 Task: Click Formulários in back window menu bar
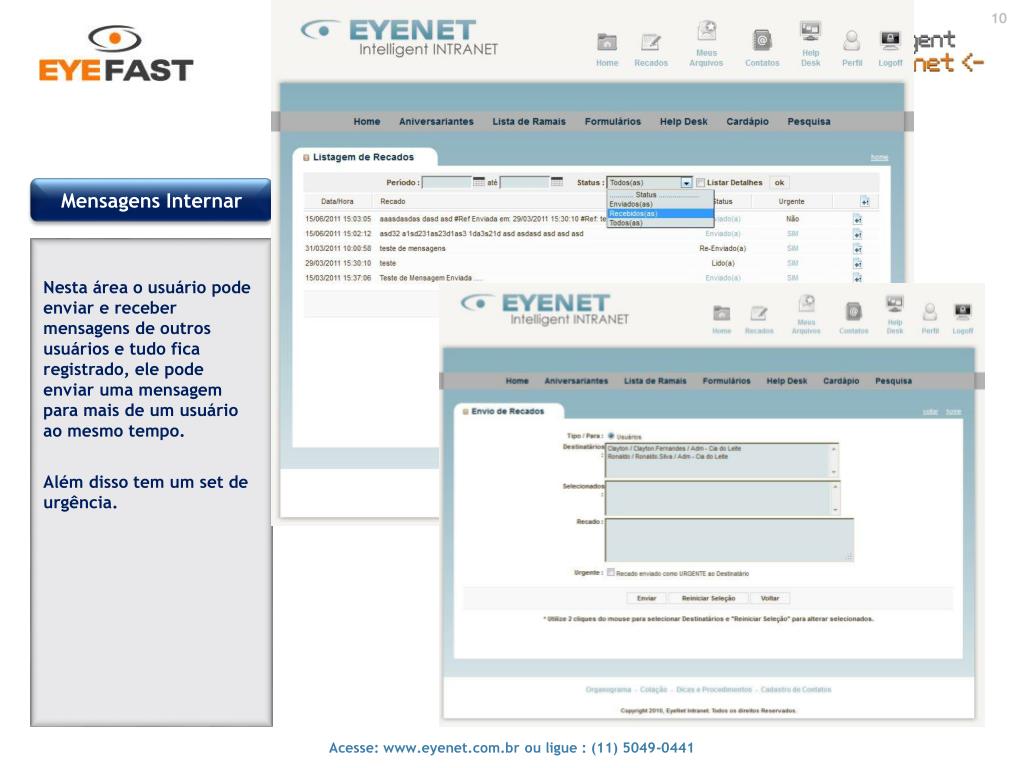[613, 121]
